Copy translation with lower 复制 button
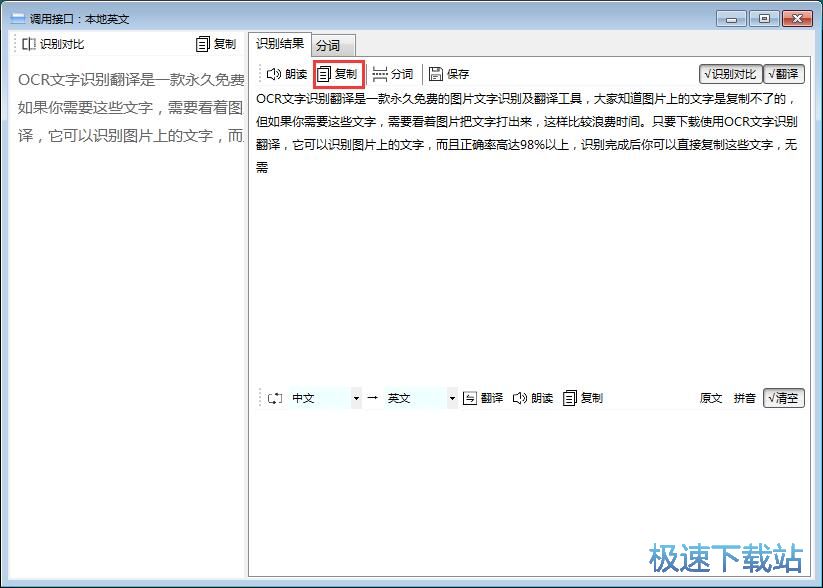 583,398
